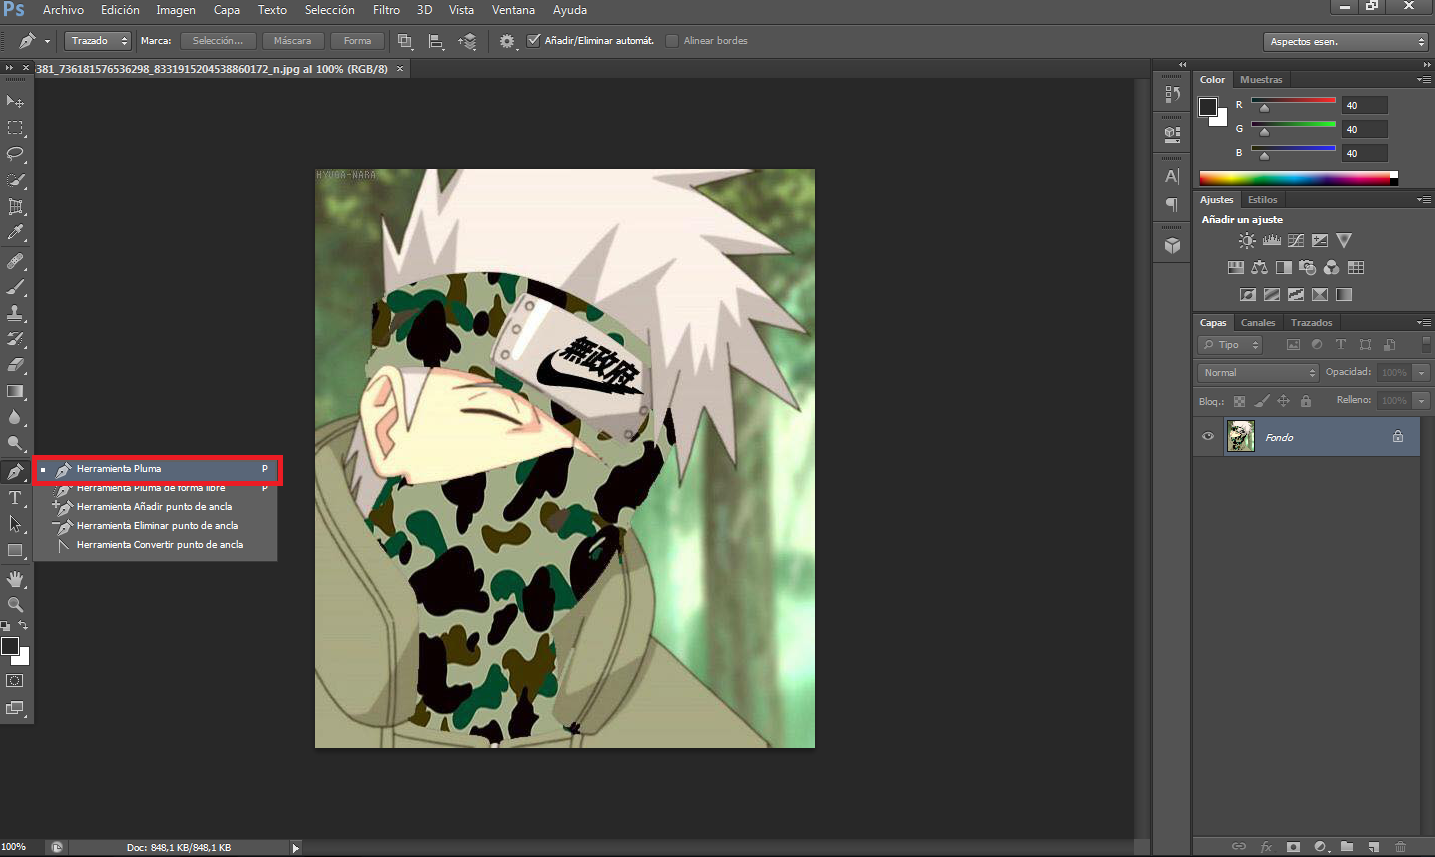This screenshot has width=1435, height=857.
Task: Toggle Añadir/Eliminar automát. checkbox
Action: [x=534, y=41]
